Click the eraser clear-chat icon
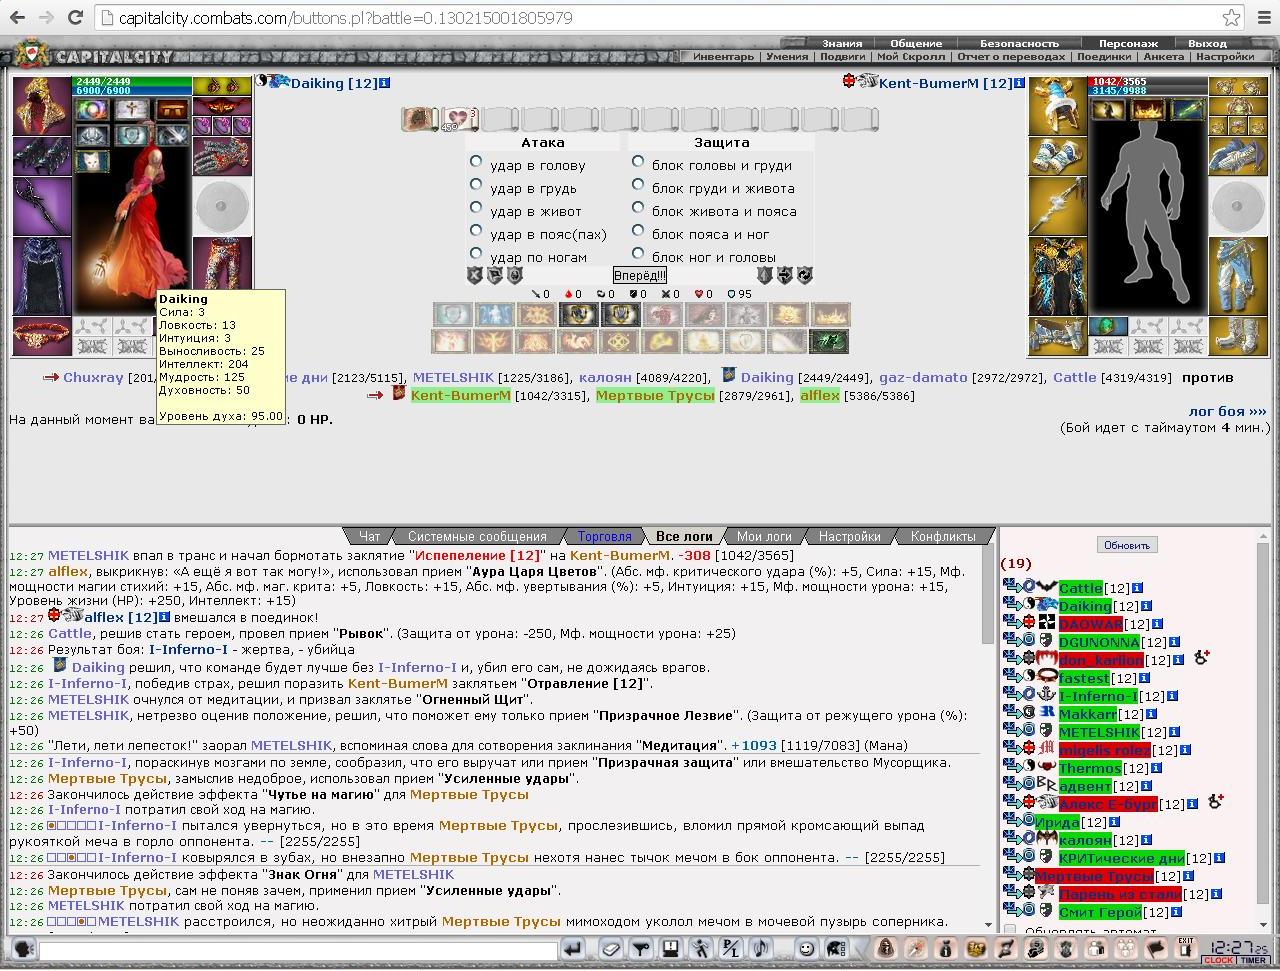 (611, 949)
